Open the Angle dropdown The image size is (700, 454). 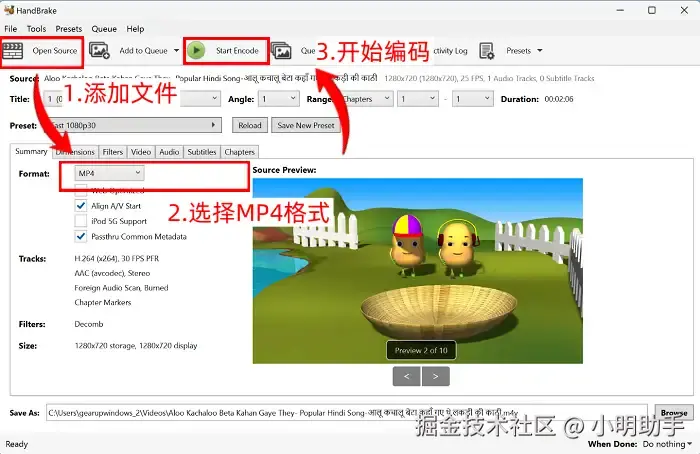279,99
